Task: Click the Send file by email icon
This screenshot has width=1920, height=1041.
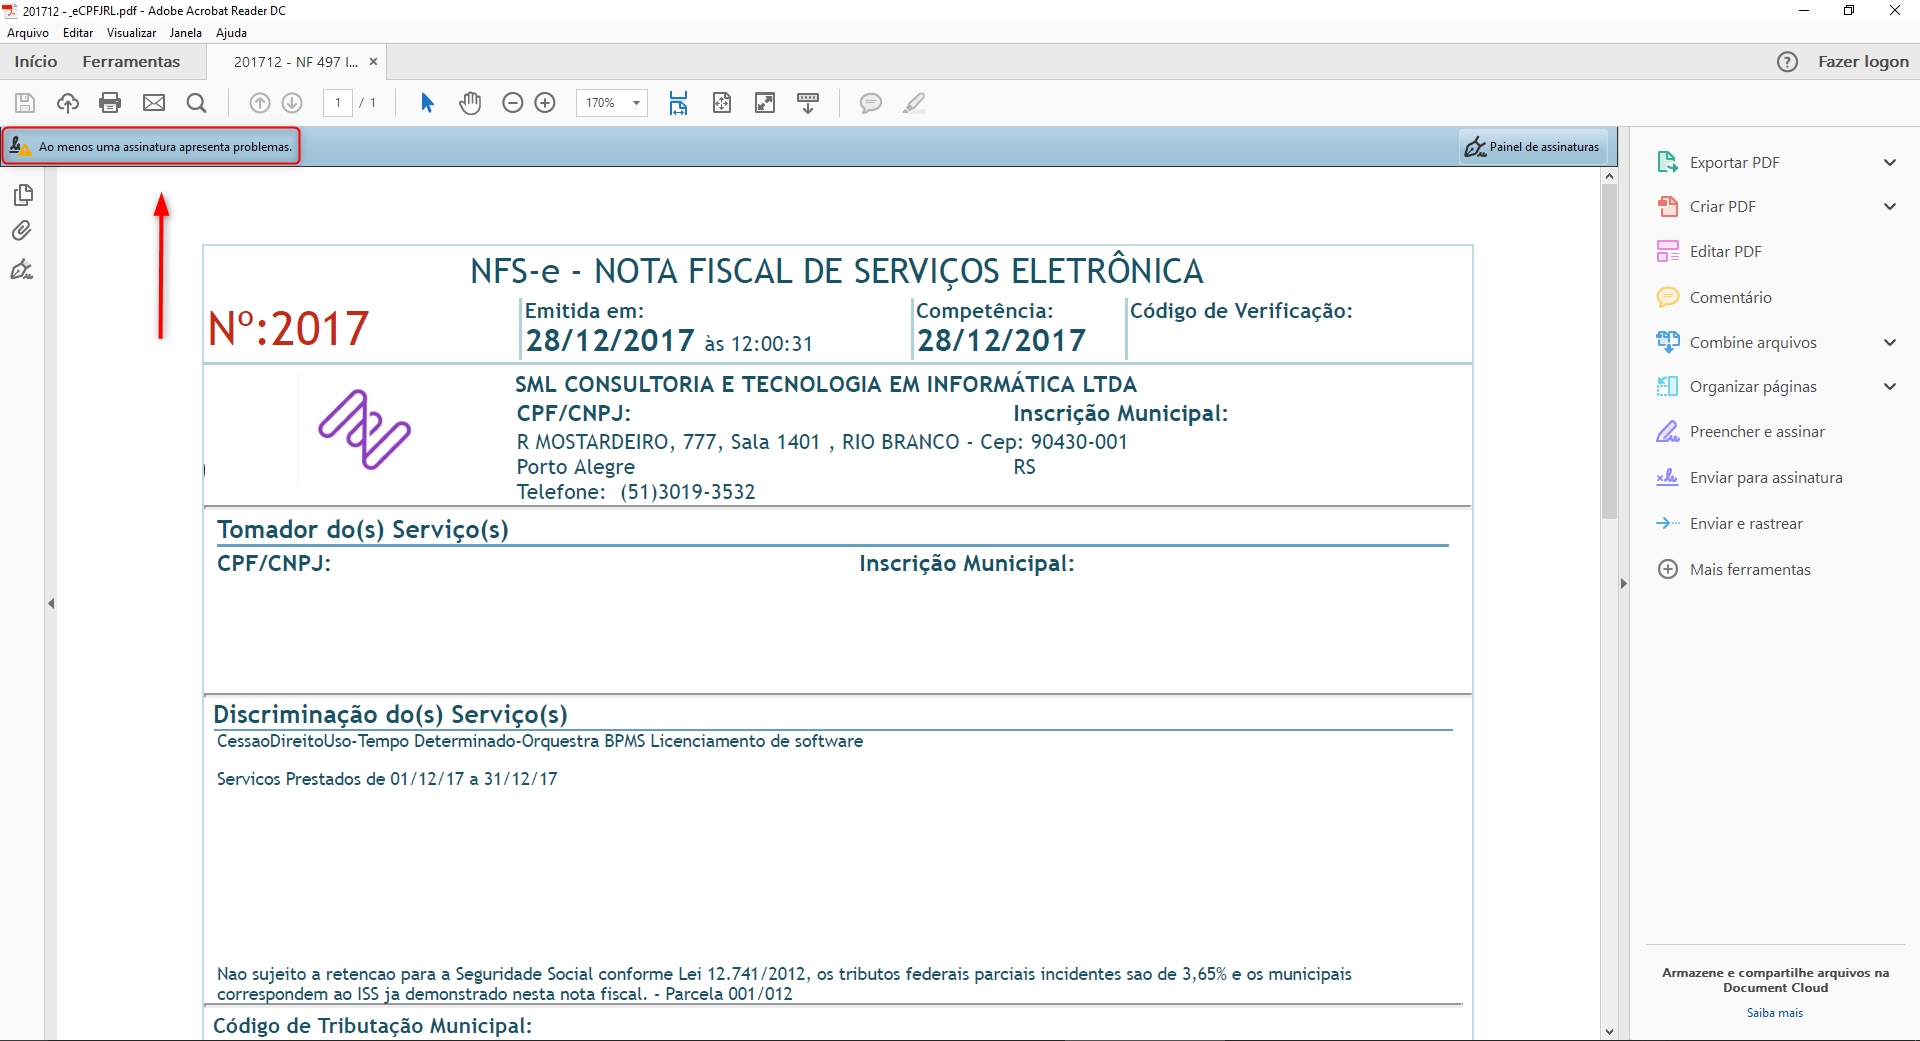Action: [x=154, y=103]
